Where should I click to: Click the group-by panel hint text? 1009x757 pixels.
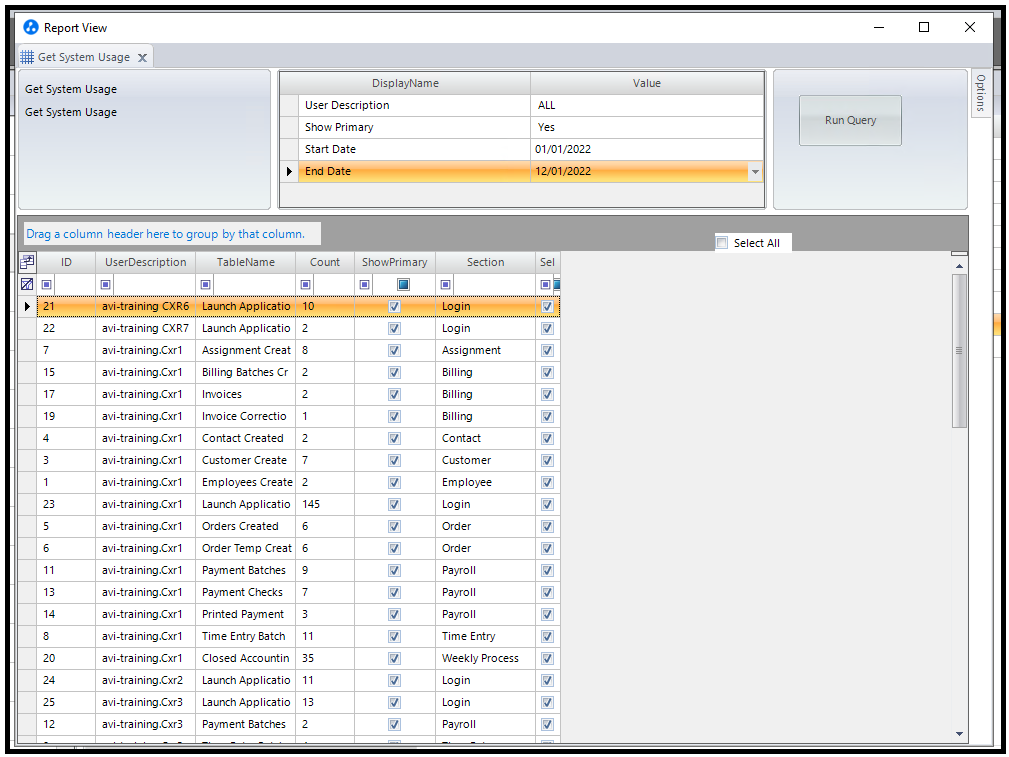165,234
